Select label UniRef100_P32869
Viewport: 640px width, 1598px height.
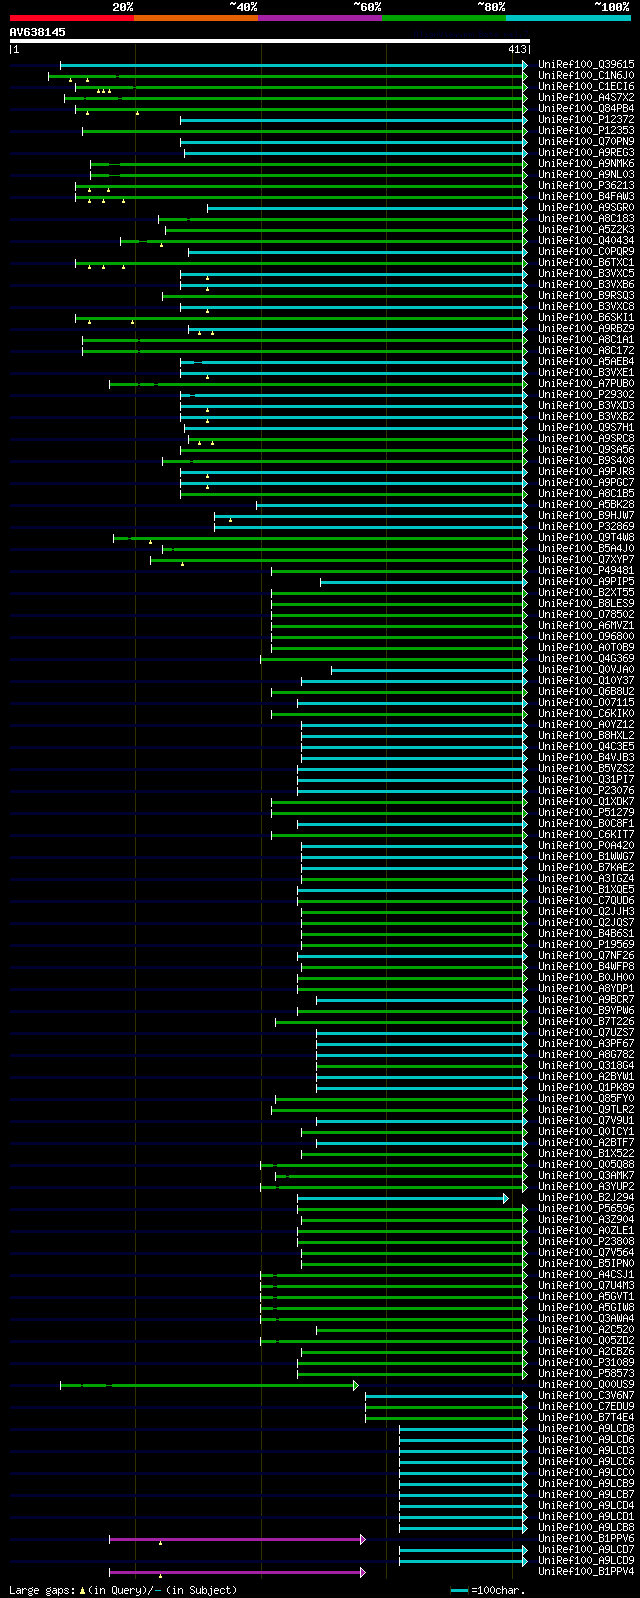coord(586,526)
